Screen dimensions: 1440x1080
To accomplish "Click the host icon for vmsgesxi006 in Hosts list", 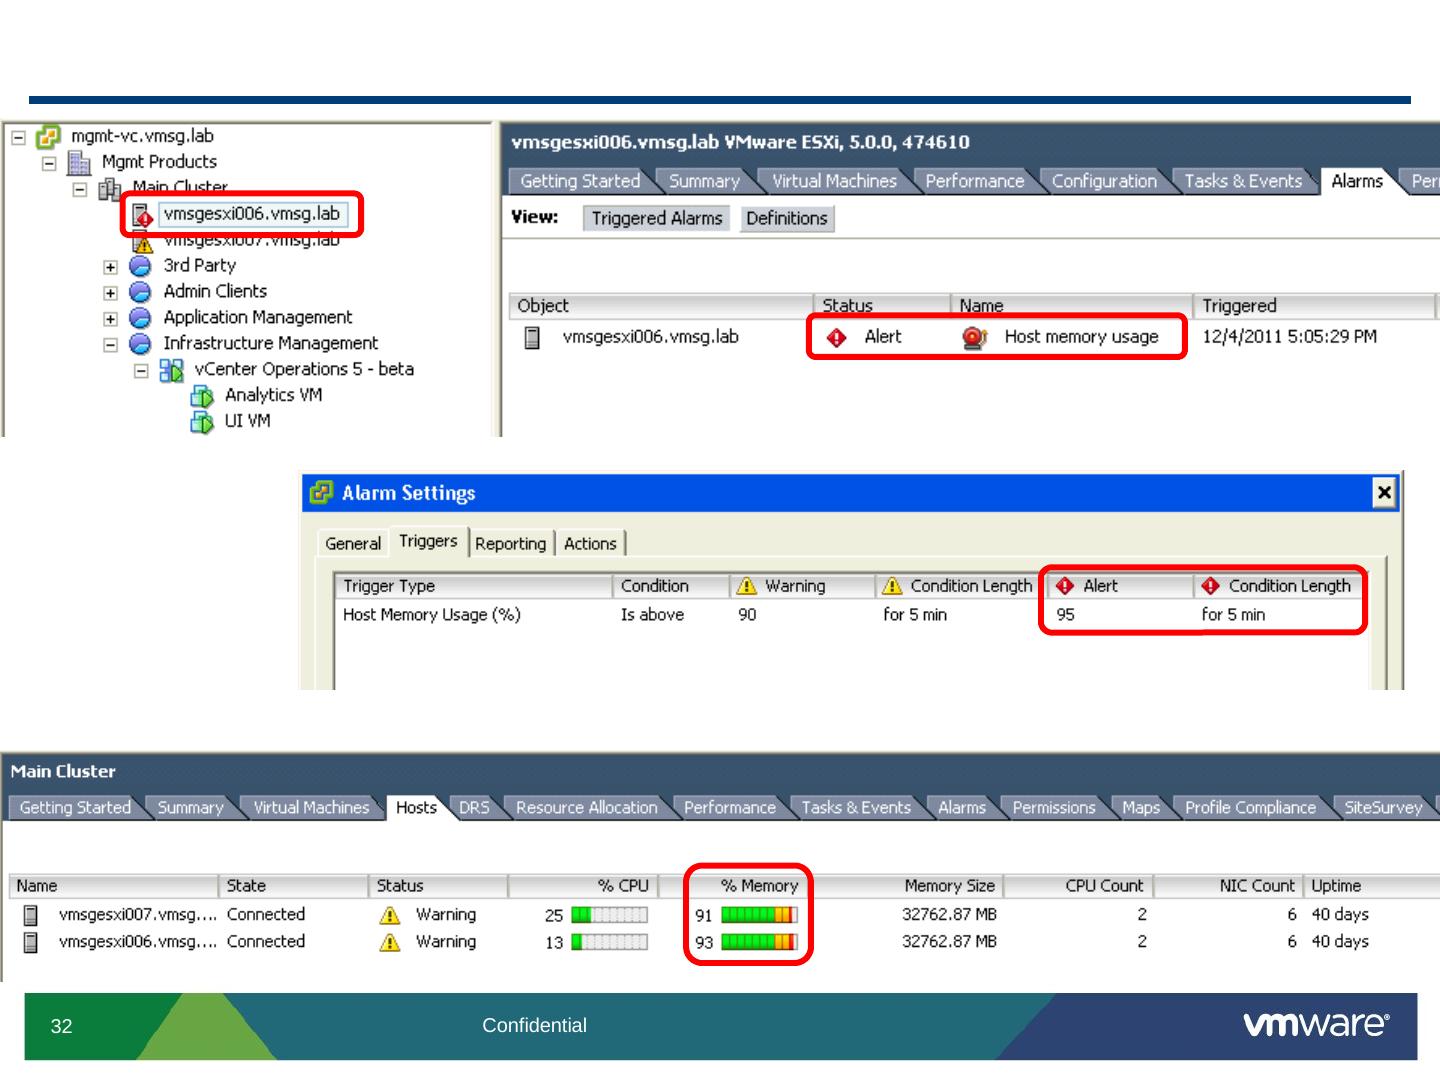I will click(31, 942).
